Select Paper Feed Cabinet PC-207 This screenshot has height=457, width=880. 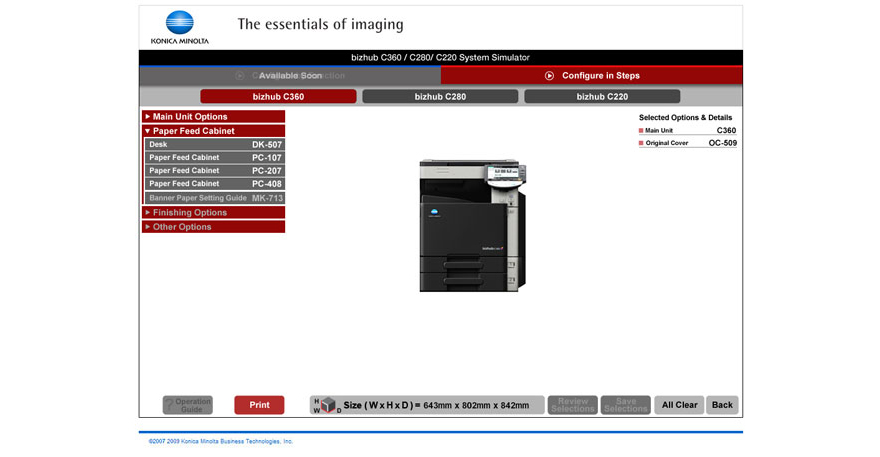click(x=216, y=171)
